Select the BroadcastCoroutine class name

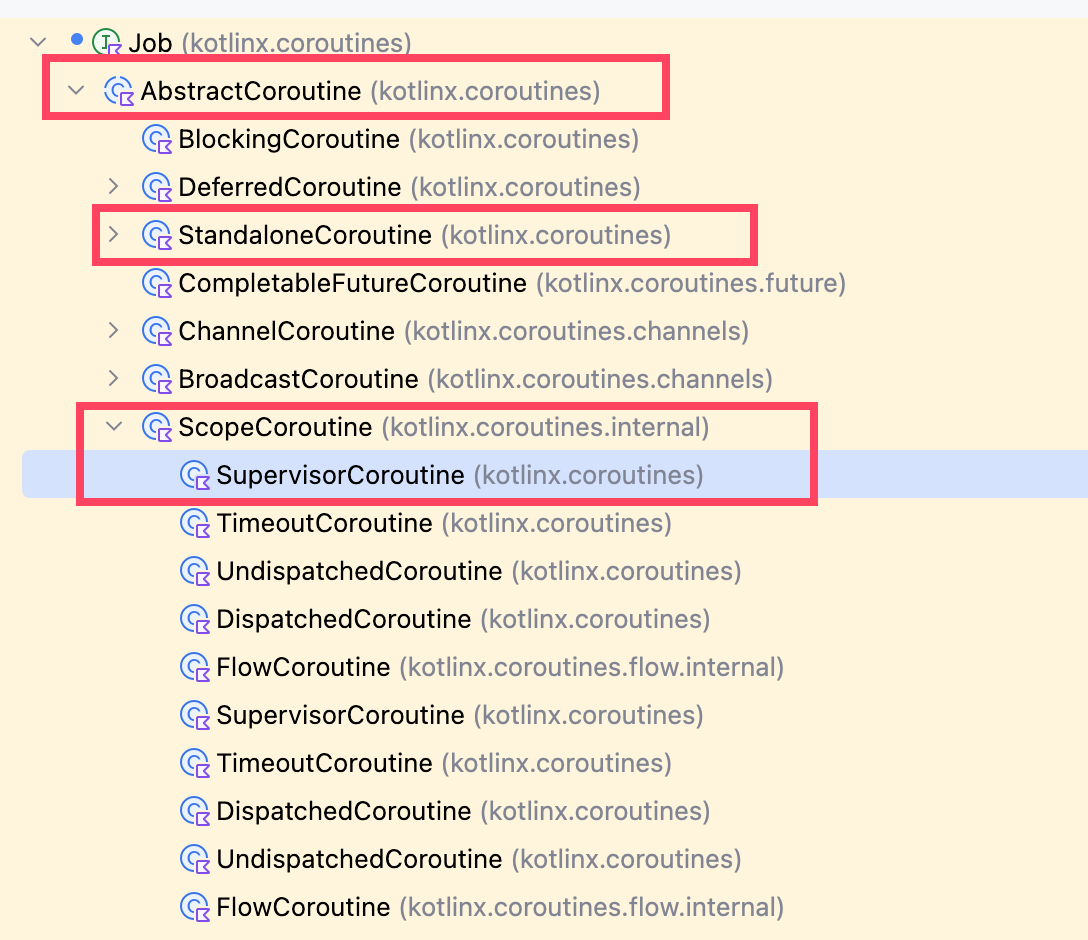pos(298,380)
